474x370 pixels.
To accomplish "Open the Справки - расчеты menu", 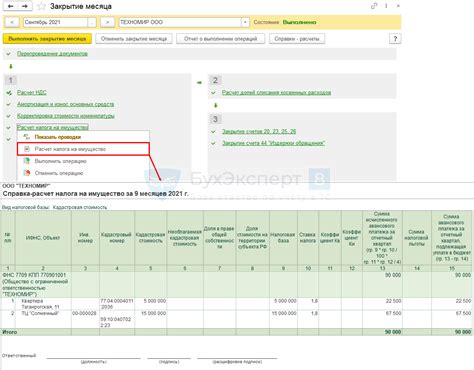I will coord(297,39).
